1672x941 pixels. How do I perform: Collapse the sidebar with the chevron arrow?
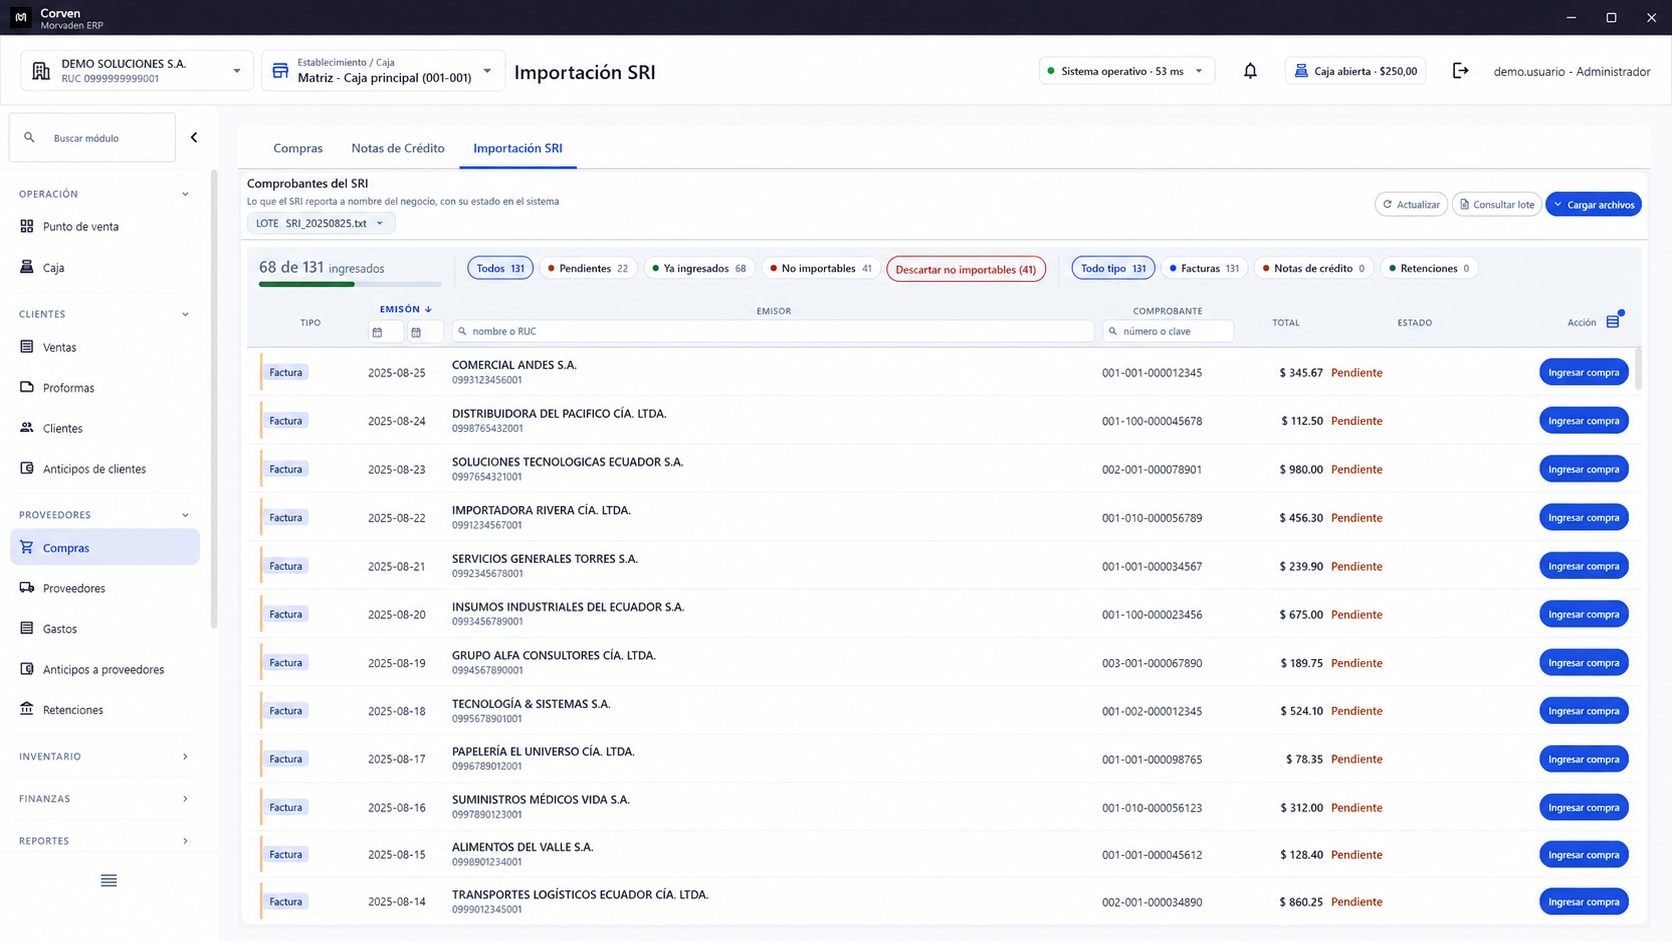(194, 138)
